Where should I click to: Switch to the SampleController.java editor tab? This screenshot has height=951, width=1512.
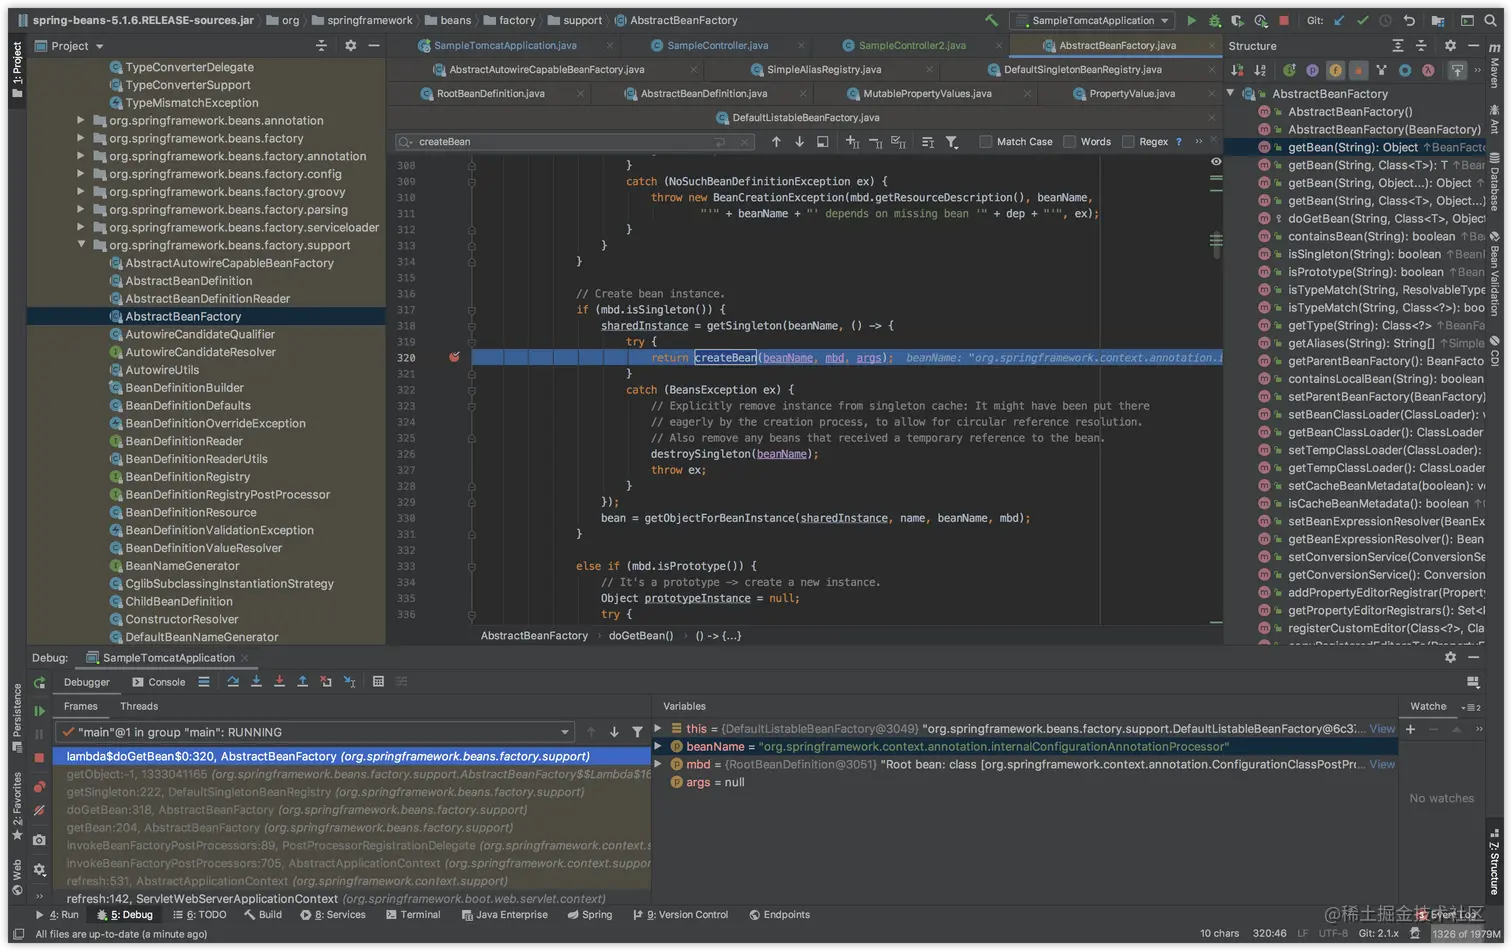pos(717,46)
